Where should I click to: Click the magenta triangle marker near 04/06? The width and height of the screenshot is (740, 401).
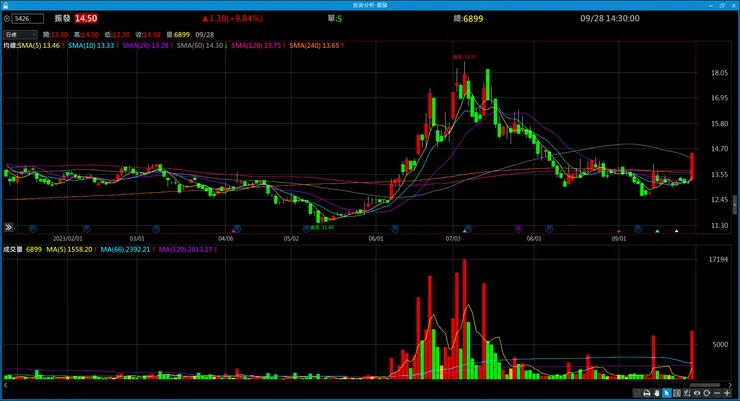point(233,231)
